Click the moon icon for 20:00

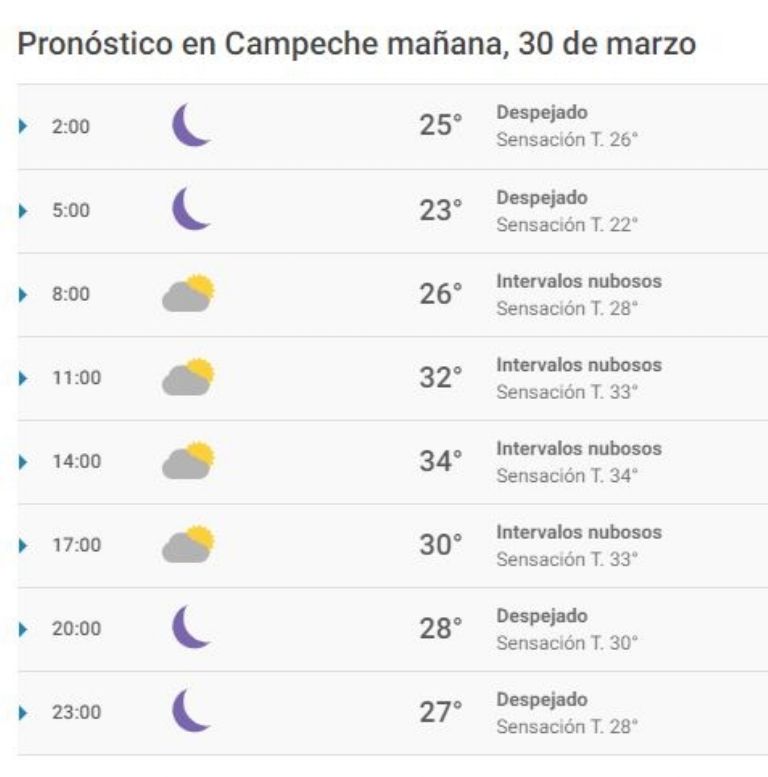[191, 627]
